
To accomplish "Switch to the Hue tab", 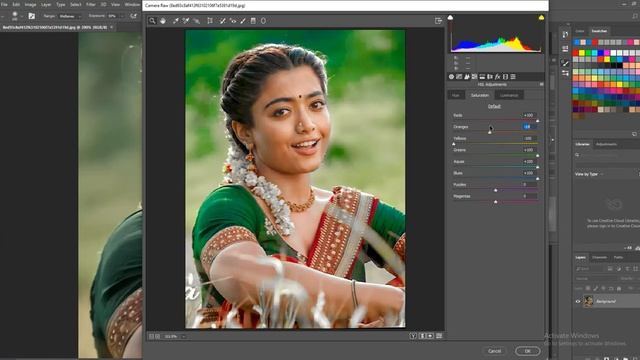I will (456, 95).
